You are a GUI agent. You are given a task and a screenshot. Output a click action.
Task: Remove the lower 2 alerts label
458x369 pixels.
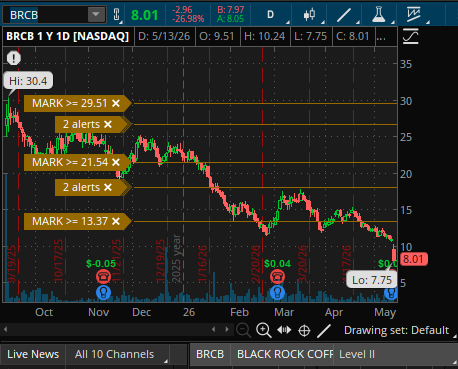[x=108, y=187]
